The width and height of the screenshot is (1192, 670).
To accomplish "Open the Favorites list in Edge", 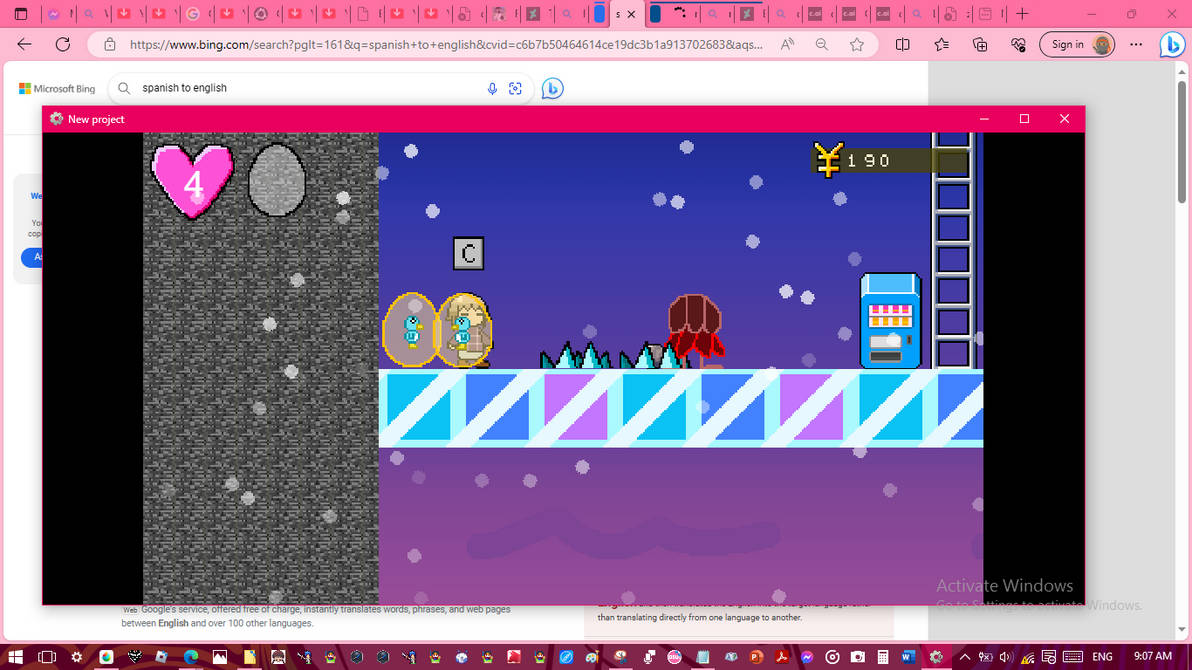I will [942, 45].
